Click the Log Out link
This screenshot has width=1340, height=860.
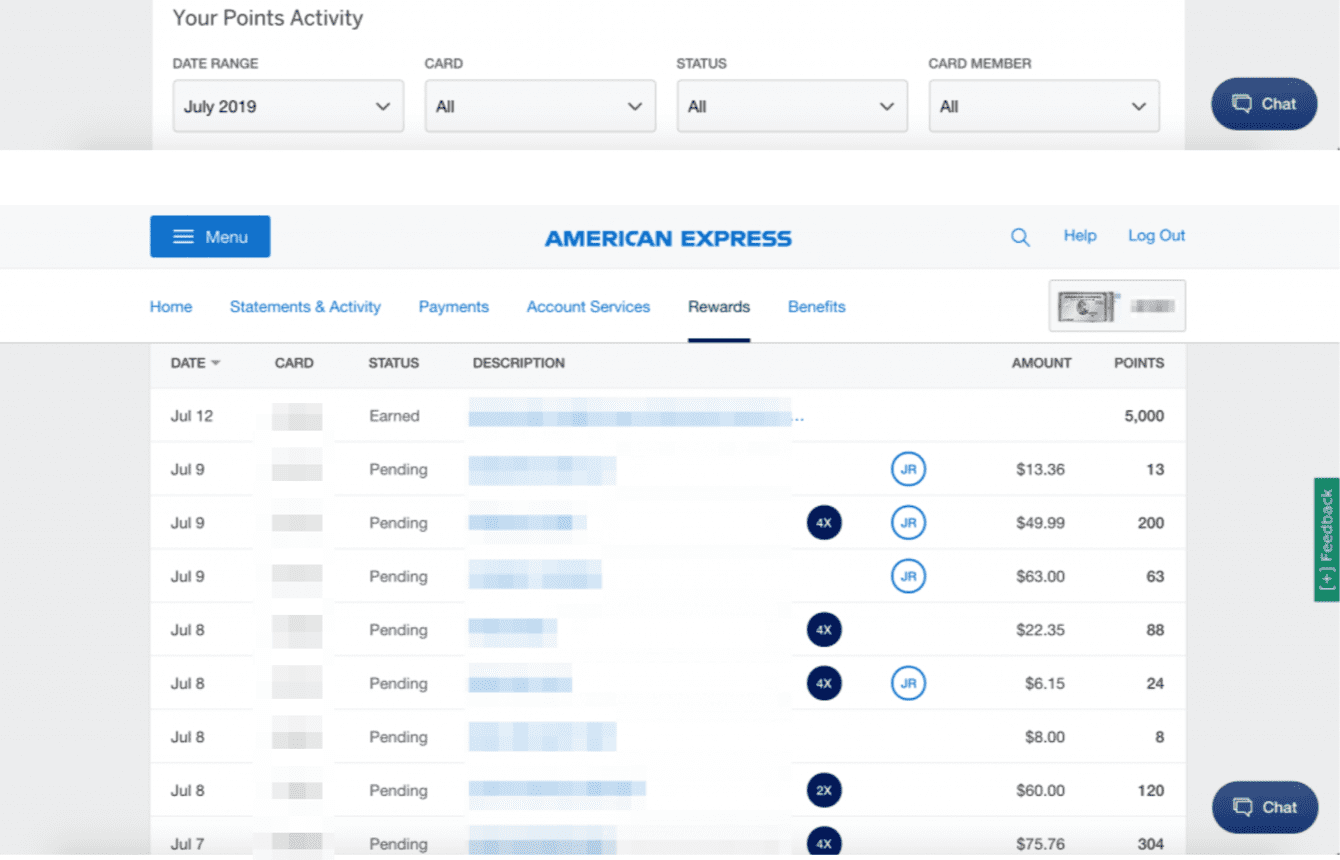1157,236
